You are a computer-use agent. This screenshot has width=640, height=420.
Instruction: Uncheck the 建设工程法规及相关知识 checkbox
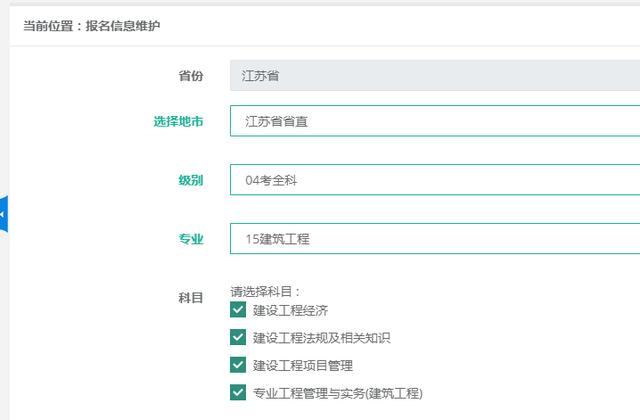tap(238, 337)
